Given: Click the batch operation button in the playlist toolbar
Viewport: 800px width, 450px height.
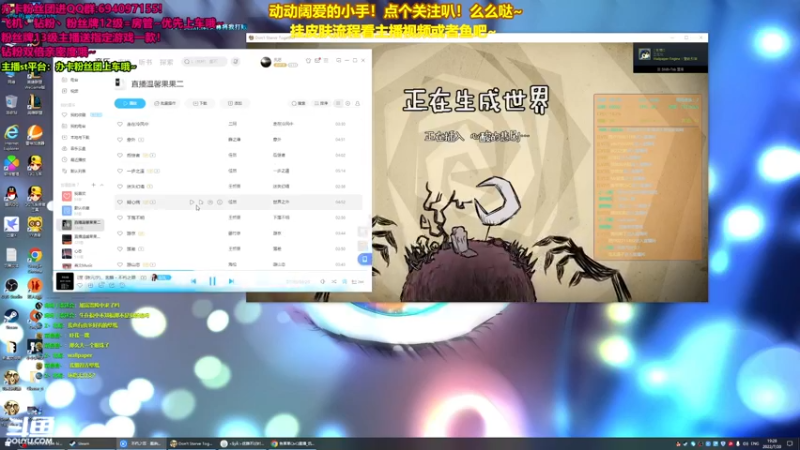Looking at the screenshot, I should [x=165, y=104].
